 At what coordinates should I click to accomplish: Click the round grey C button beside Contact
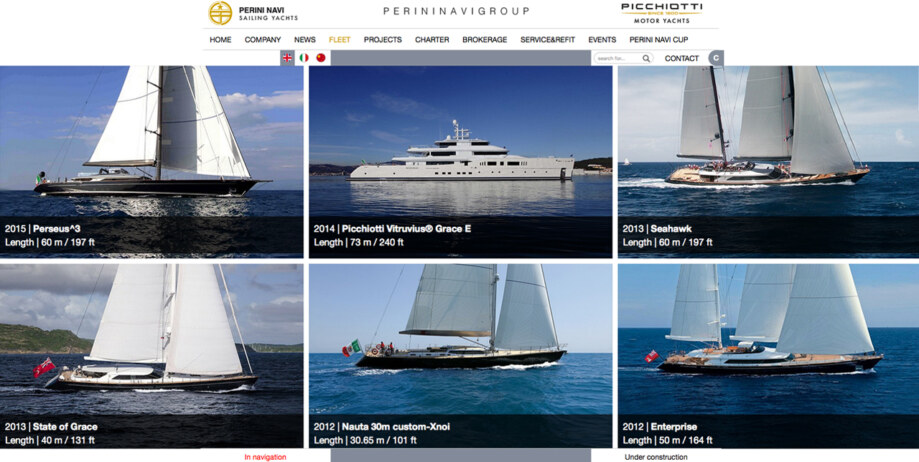[x=716, y=58]
